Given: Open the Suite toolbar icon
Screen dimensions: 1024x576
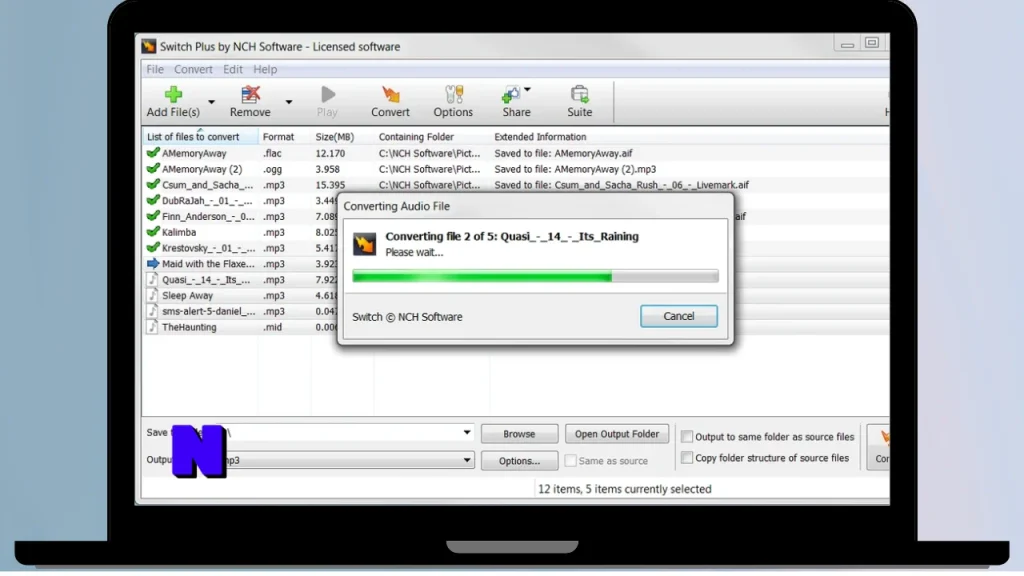Looking at the screenshot, I should click(579, 95).
